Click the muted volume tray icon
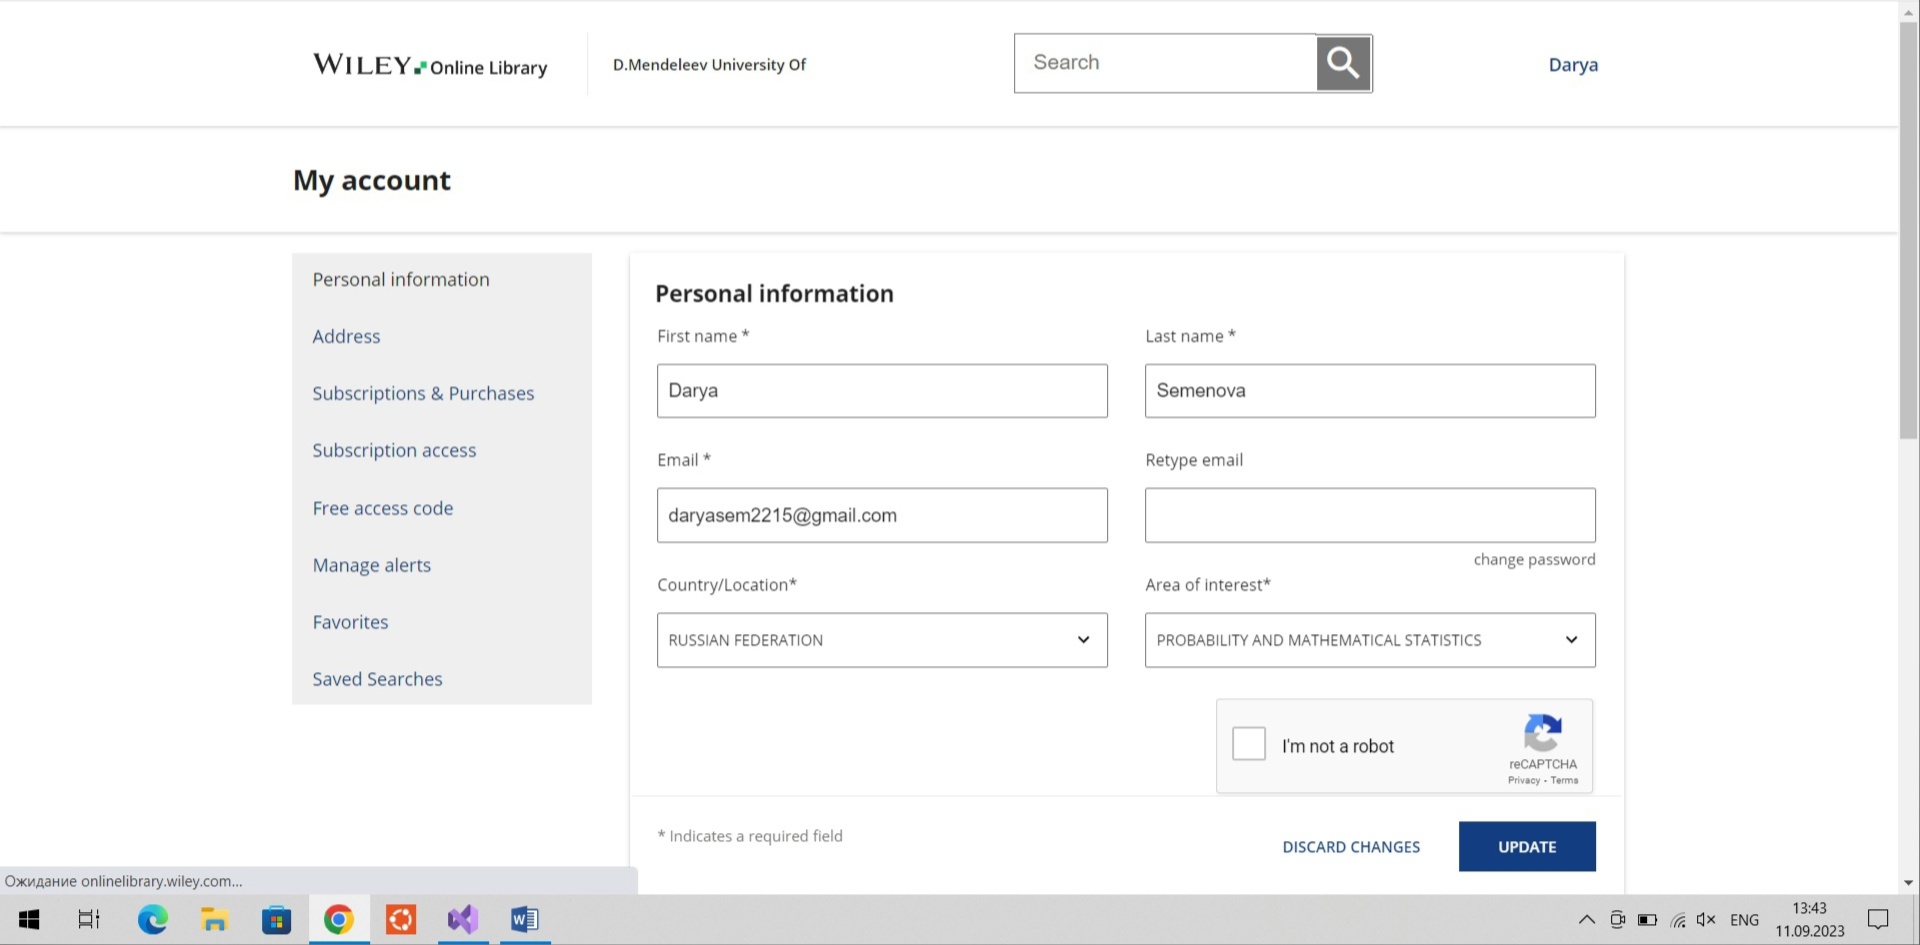The width and height of the screenshot is (1920, 945). pyautogui.click(x=1706, y=920)
